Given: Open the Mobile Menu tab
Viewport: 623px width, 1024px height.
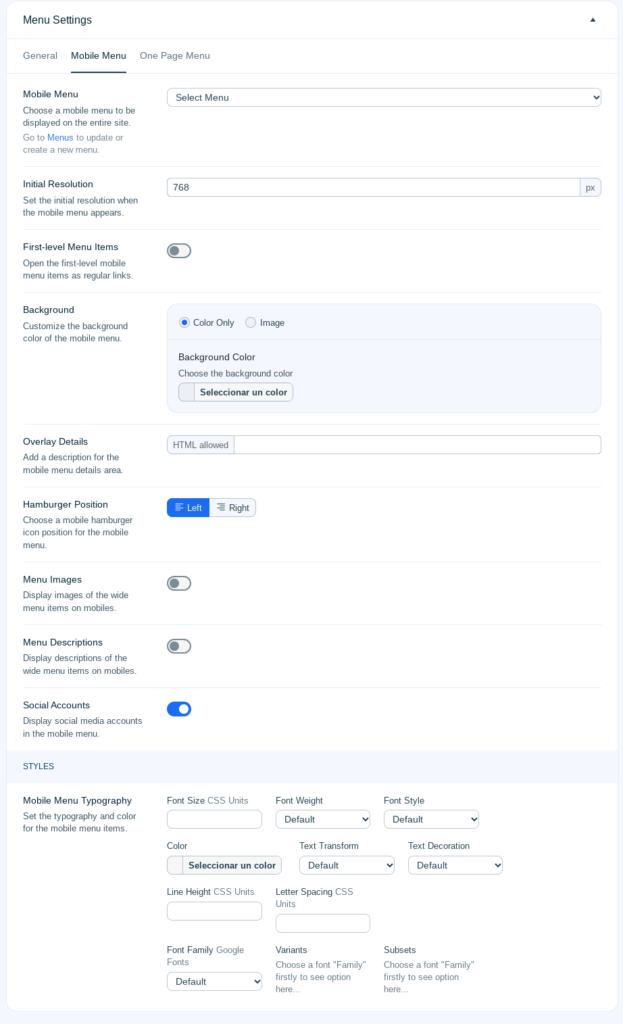Looking at the screenshot, I should pos(99,56).
